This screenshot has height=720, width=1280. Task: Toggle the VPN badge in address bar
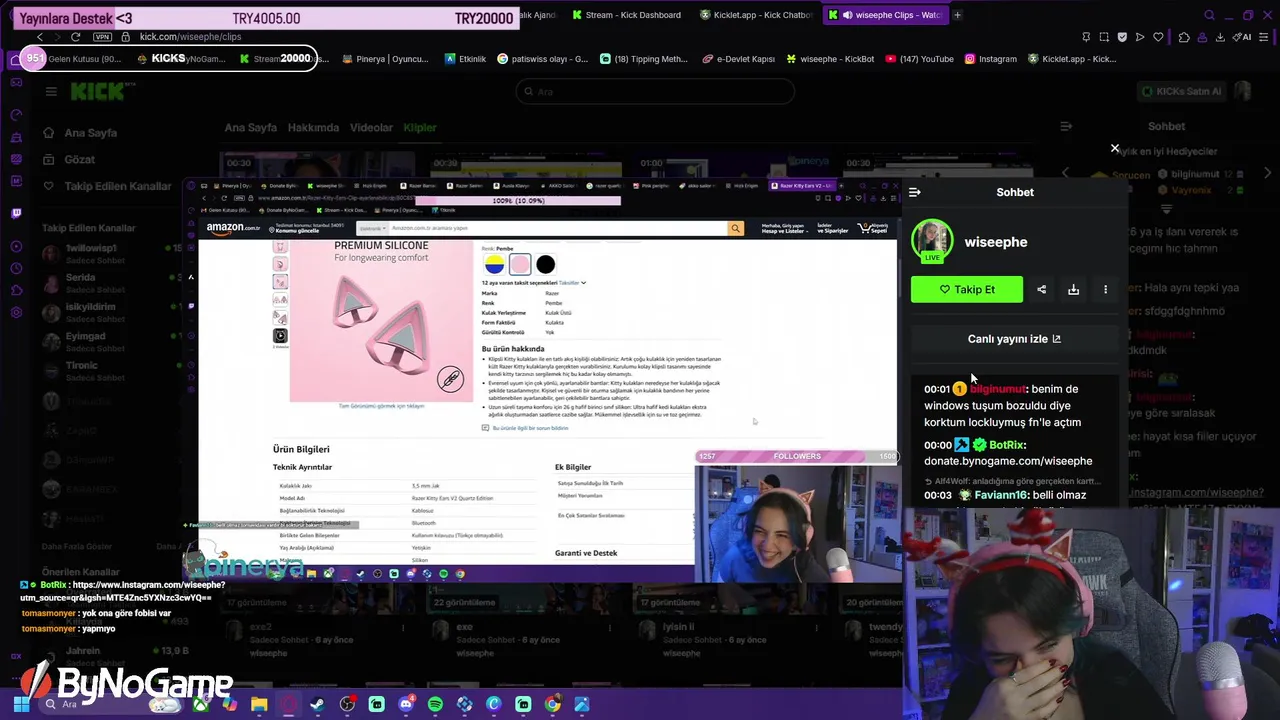(x=101, y=37)
